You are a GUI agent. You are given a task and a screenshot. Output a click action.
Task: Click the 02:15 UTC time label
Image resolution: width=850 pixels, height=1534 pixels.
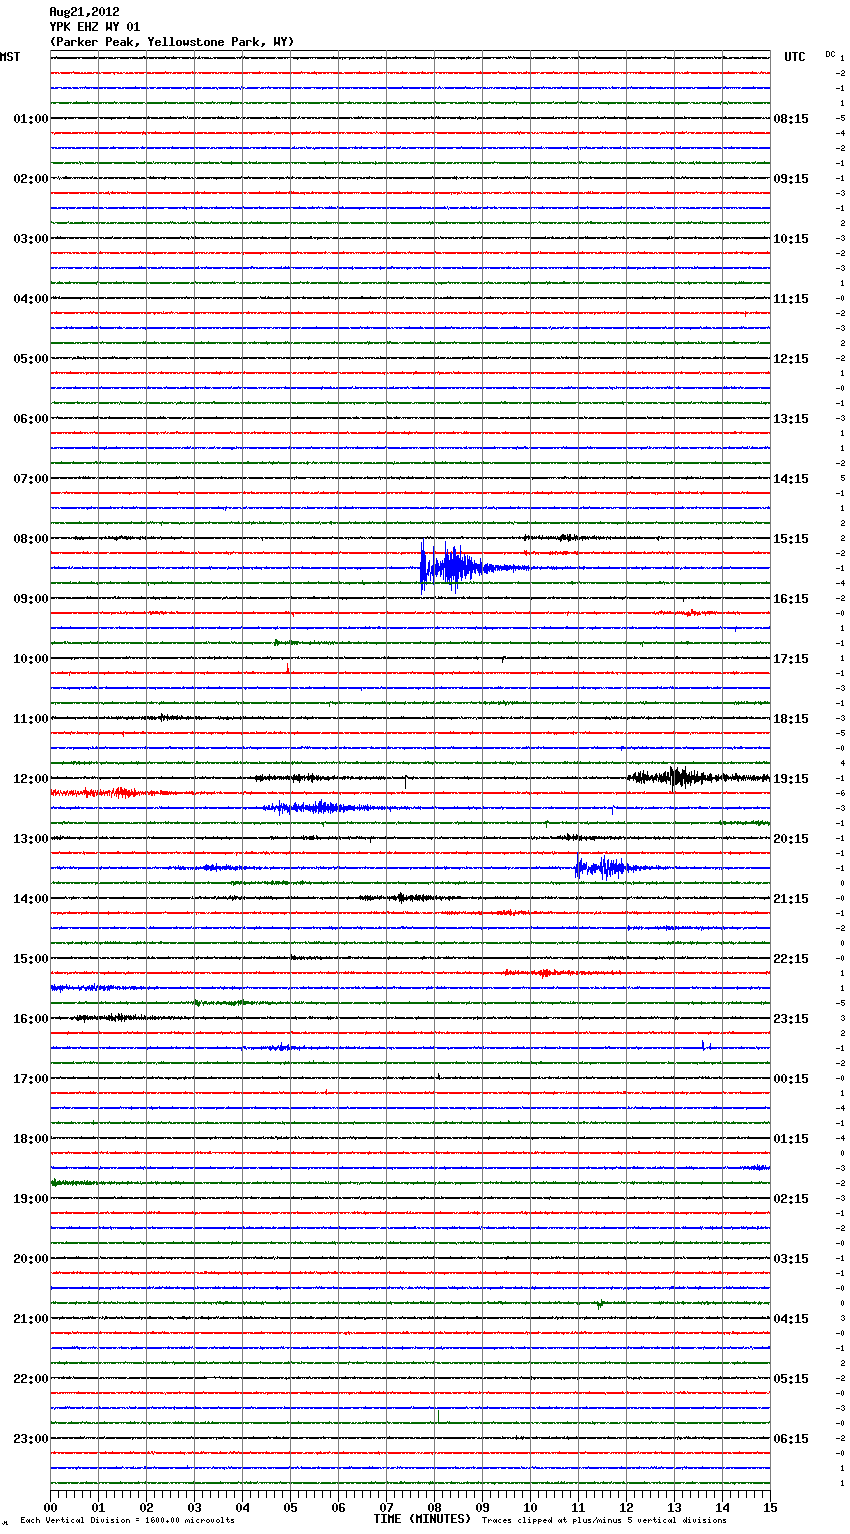click(791, 1199)
